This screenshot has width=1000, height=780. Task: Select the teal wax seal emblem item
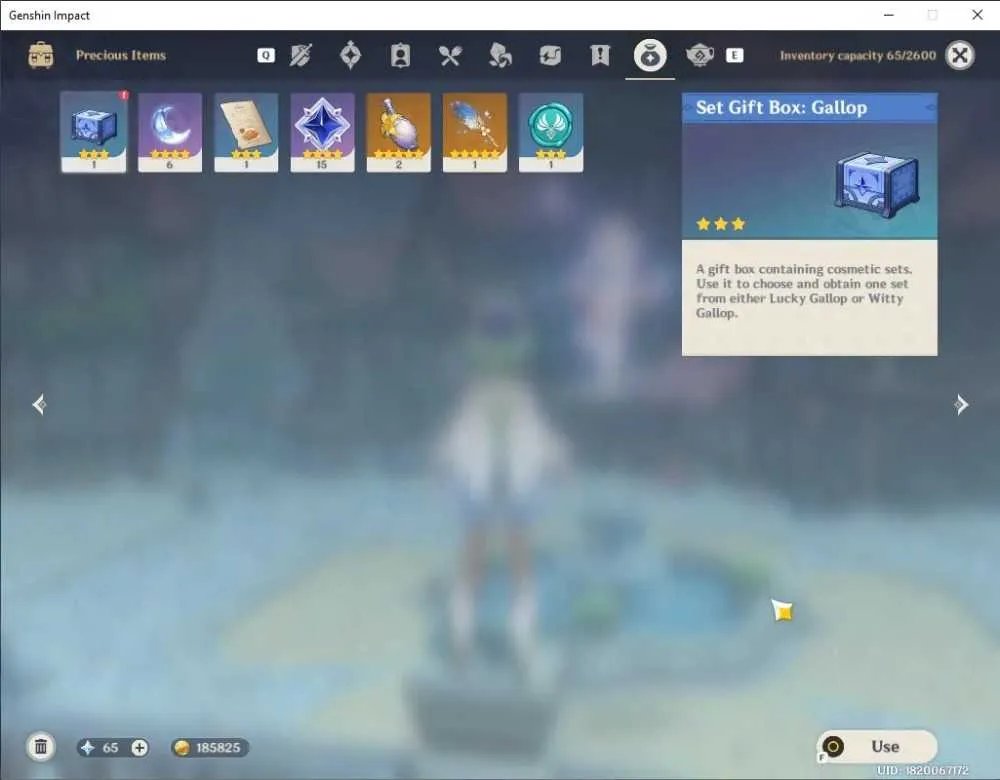pos(551,132)
